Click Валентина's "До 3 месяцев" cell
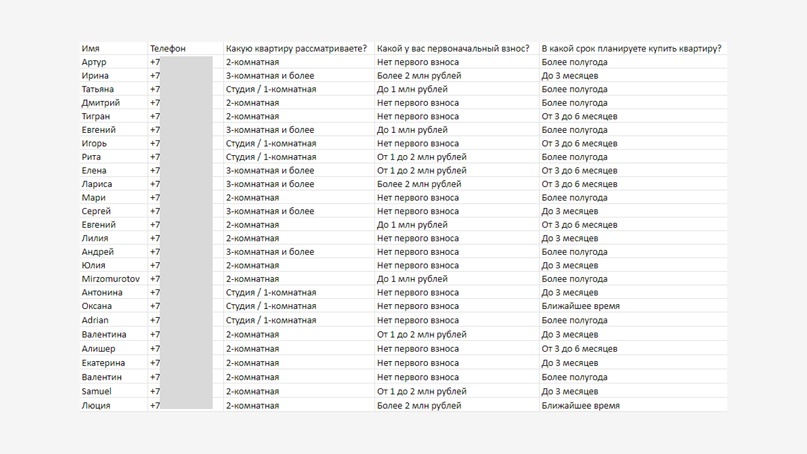Screen dimensions: 807x454 click(570, 334)
